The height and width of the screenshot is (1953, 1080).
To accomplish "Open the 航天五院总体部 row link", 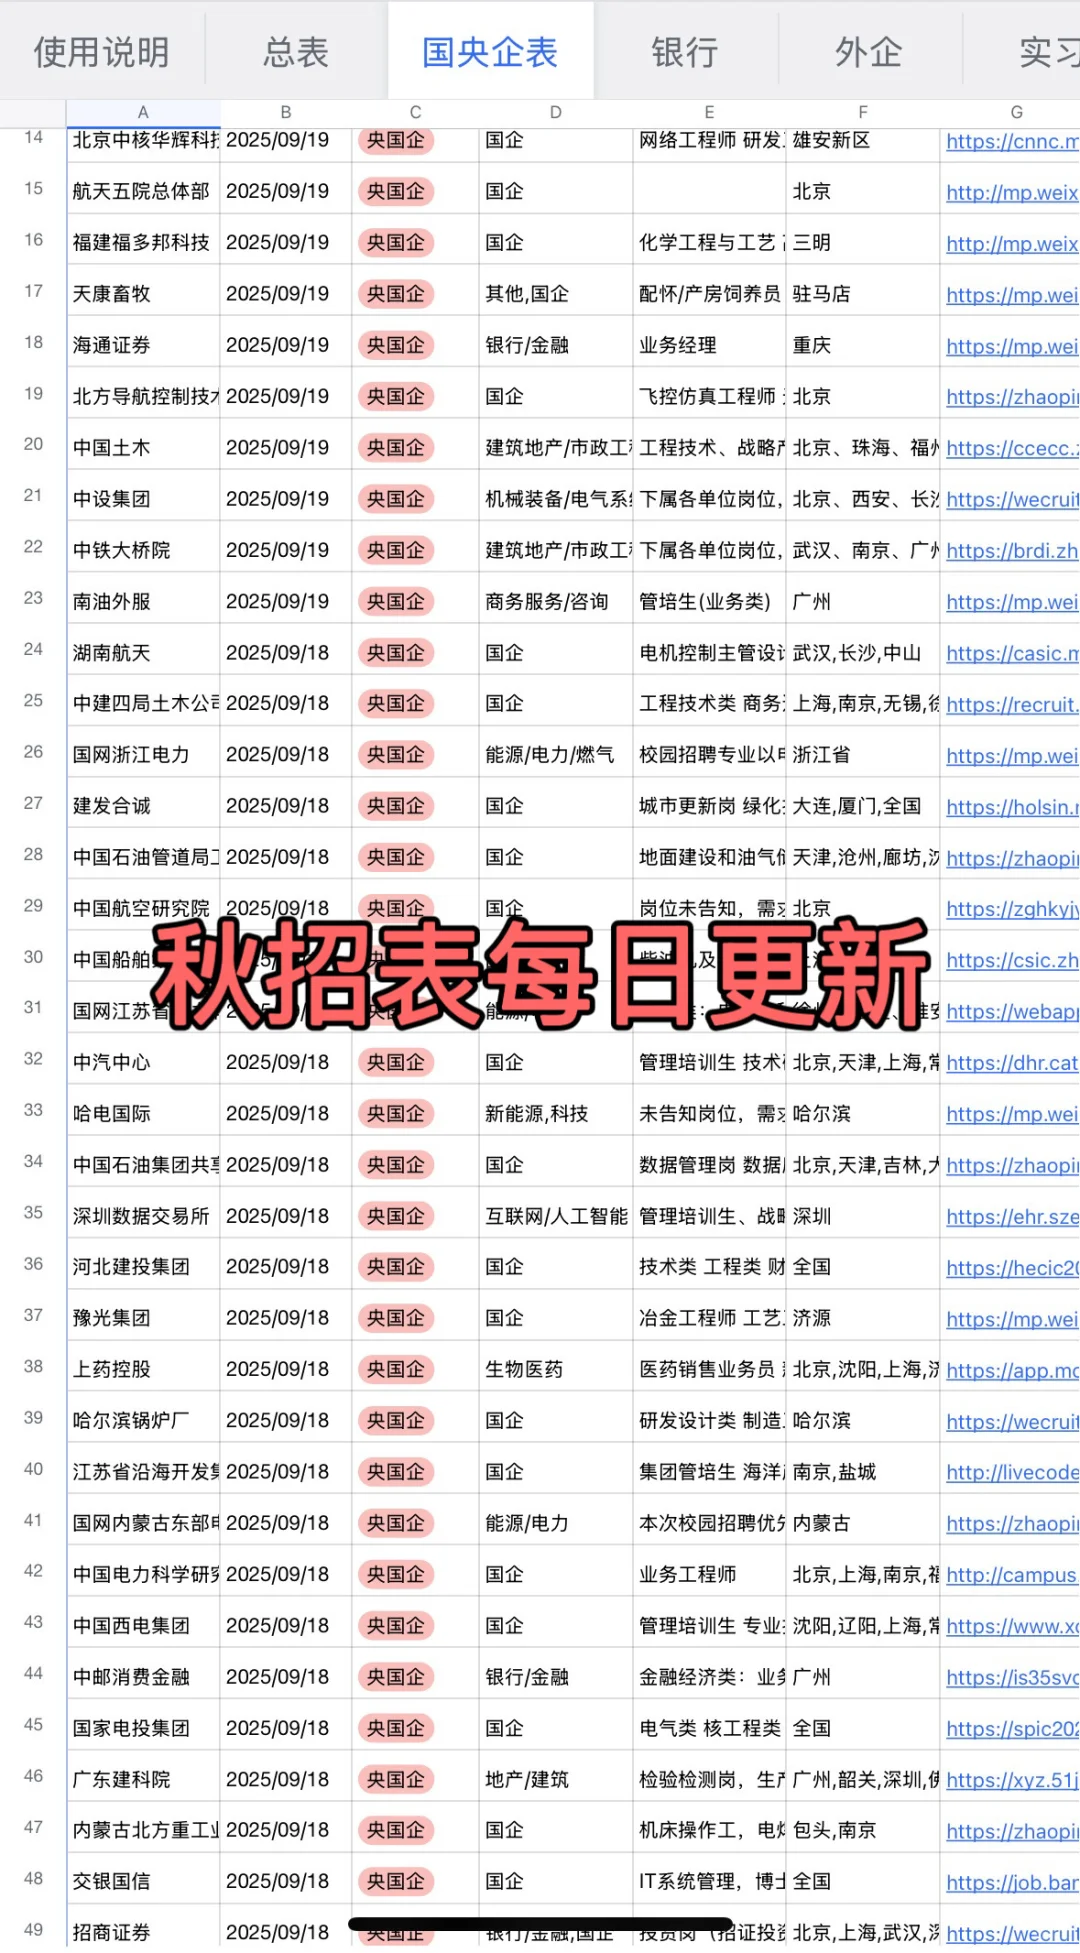I will tap(1012, 193).
